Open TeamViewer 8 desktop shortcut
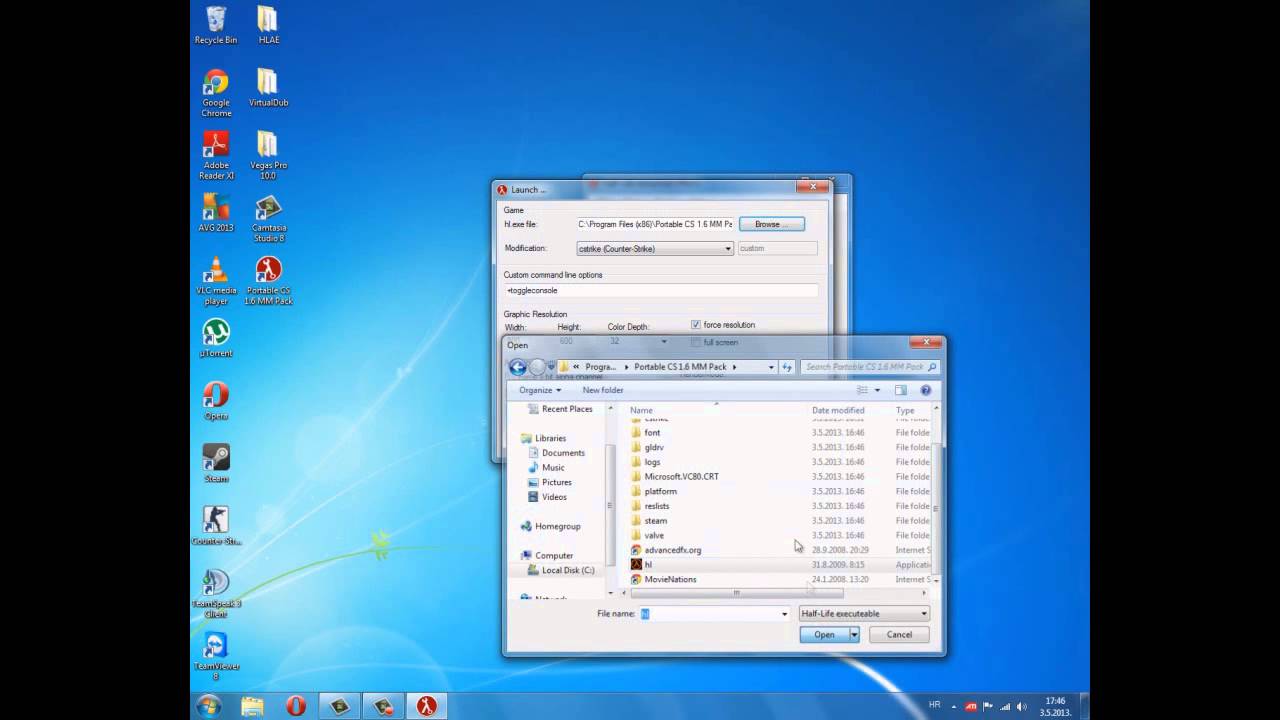Viewport: 1280px width, 720px height. [x=216, y=656]
